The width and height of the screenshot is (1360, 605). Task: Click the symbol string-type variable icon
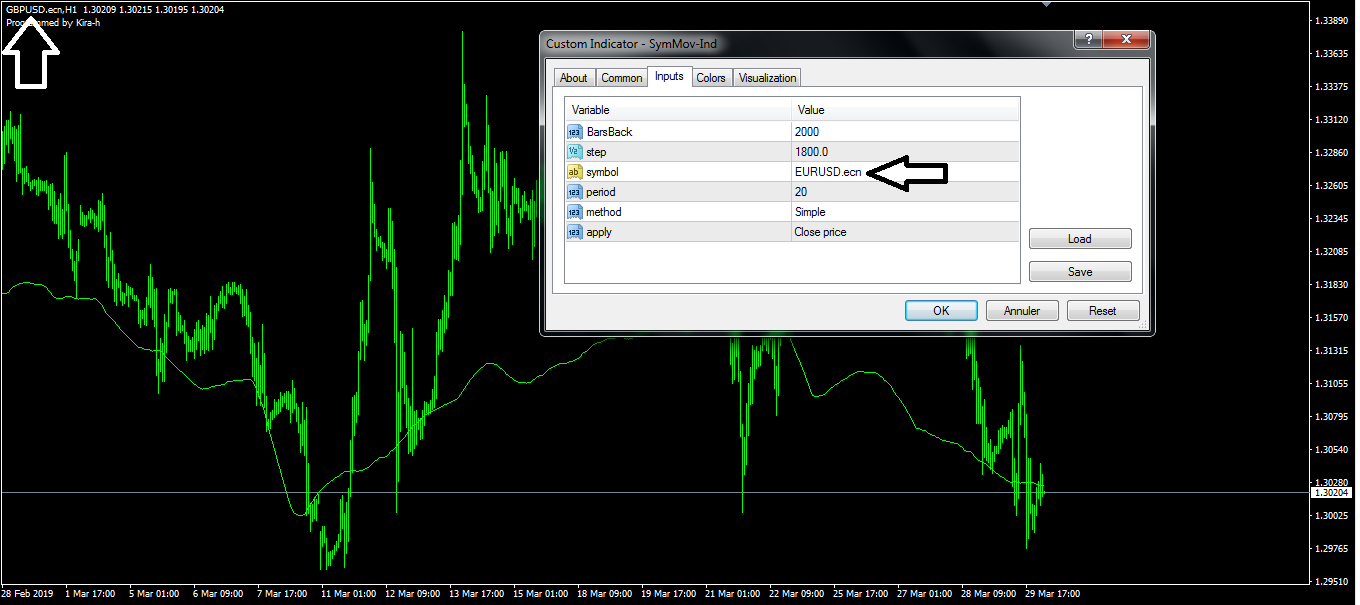click(574, 172)
